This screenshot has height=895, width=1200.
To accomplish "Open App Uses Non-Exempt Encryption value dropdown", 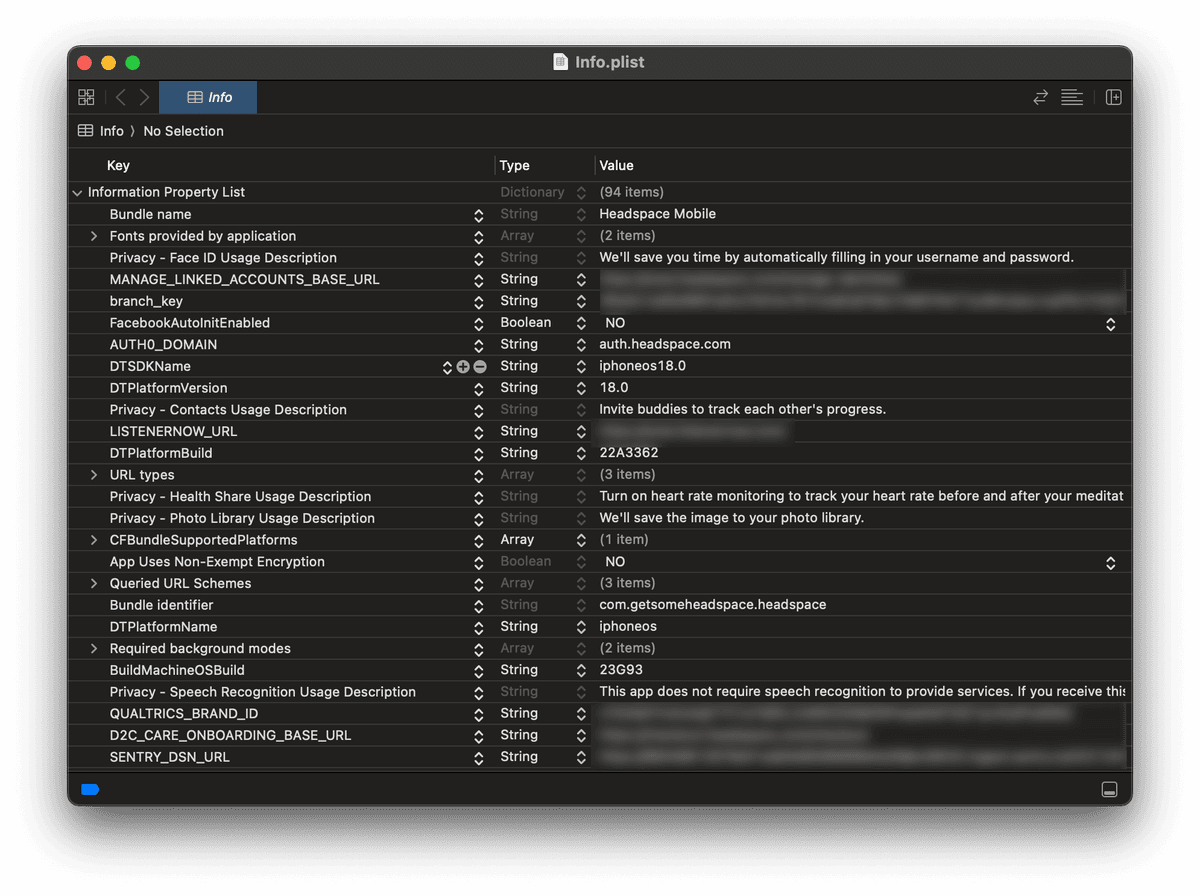I will point(1110,562).
